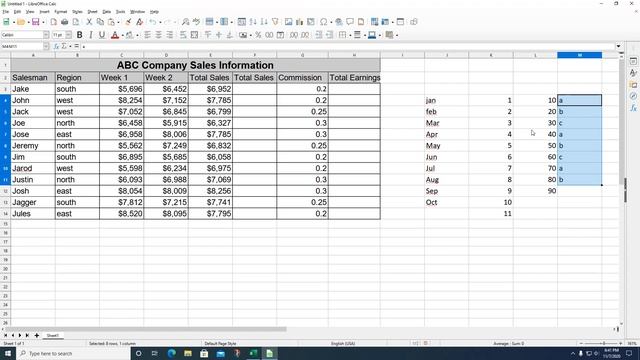640x360 pixels.
Task: Click the sidebar Functions icon
Action: (633, 108)
